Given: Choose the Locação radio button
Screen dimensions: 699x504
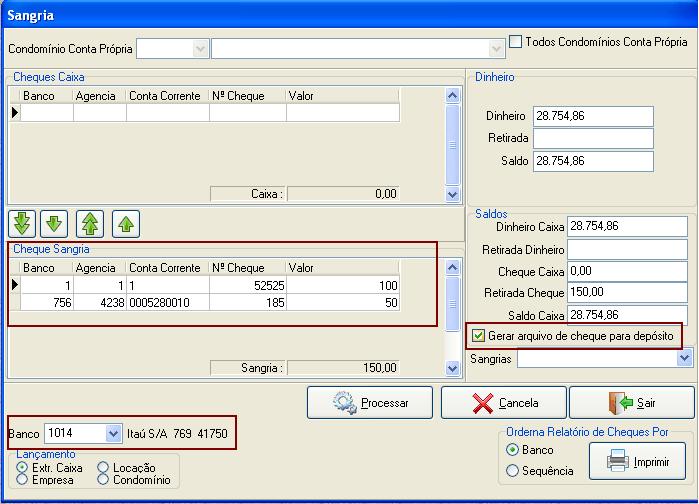Looking at the screenshot, I should (104, 467).
